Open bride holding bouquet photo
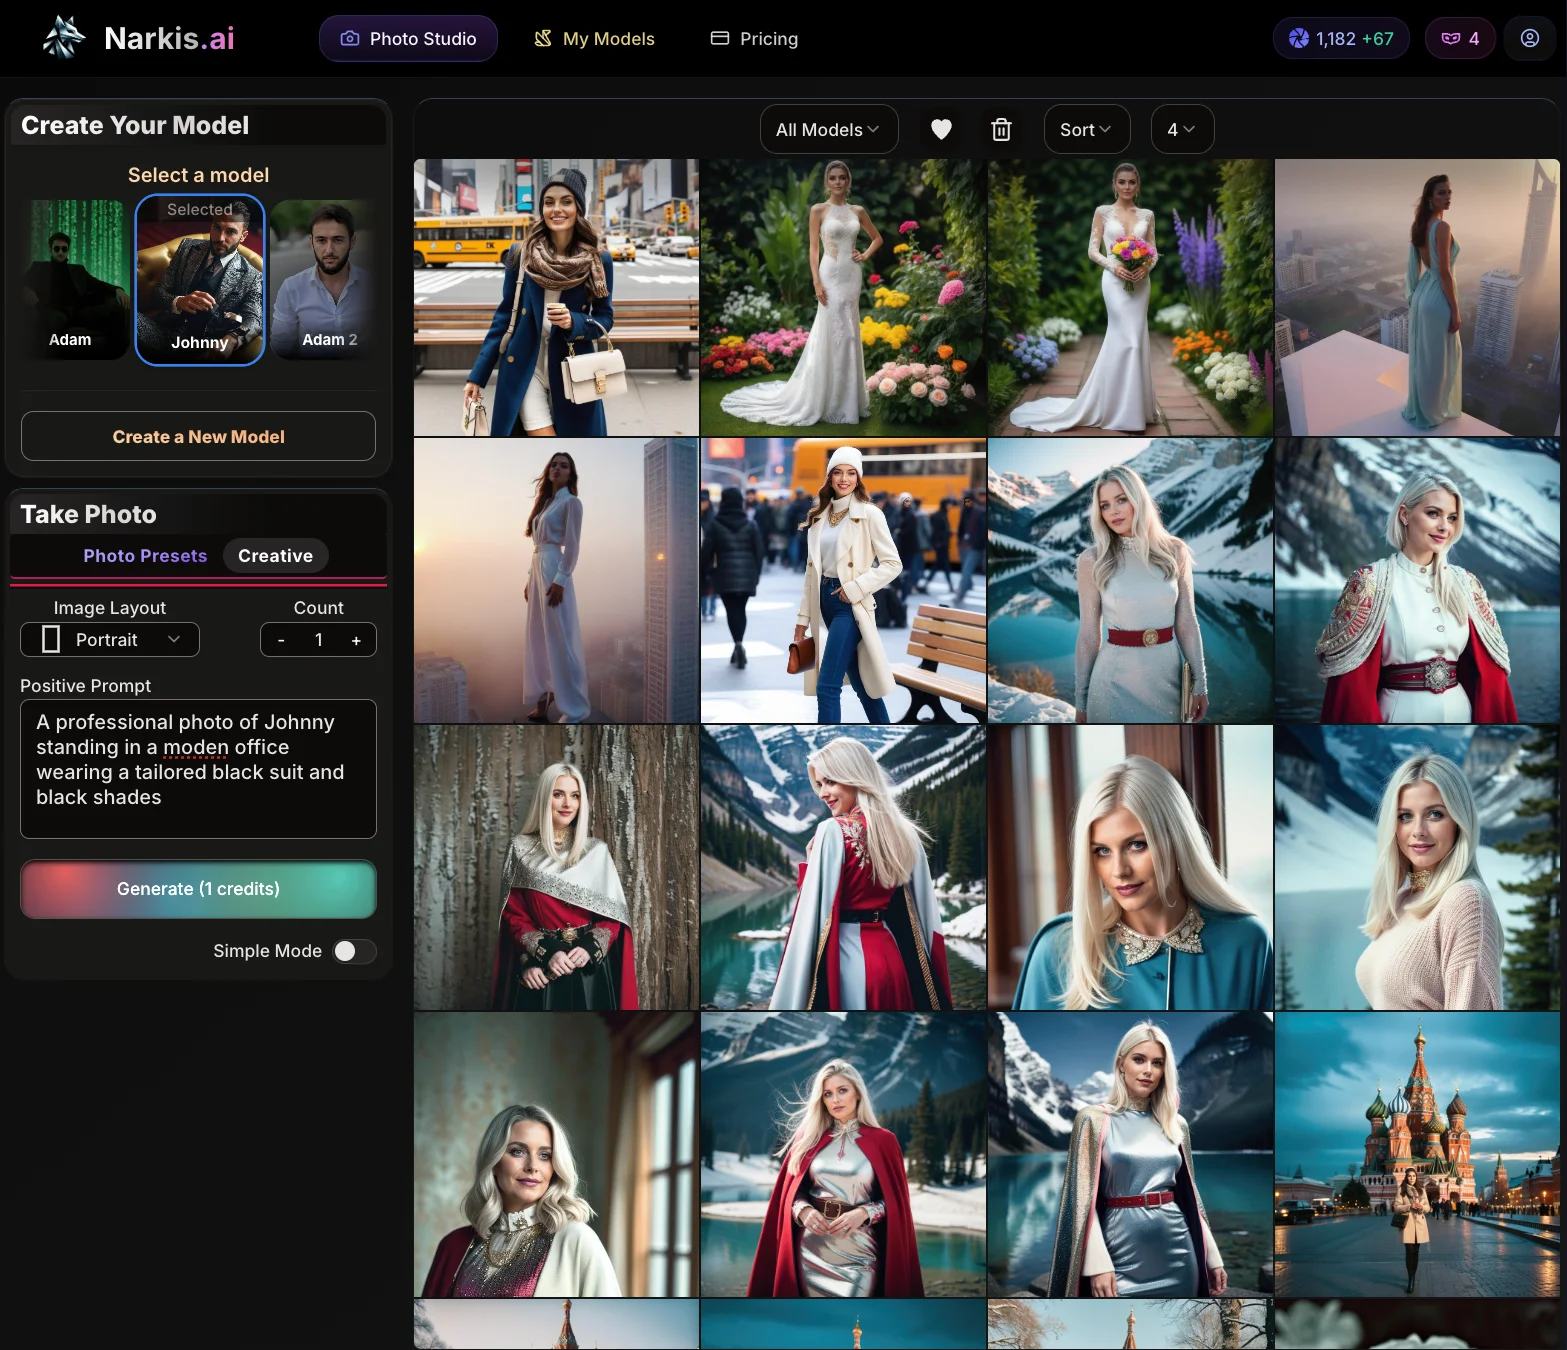The image size is (1567, 1350). coord(1130,297)
